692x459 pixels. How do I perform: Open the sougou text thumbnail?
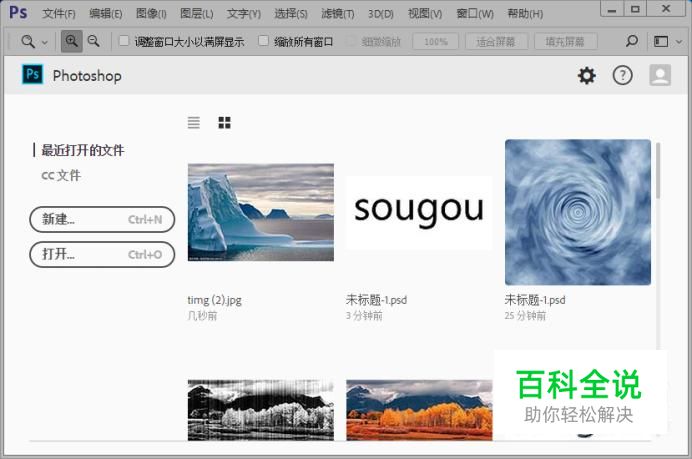[x=419, y=213]
